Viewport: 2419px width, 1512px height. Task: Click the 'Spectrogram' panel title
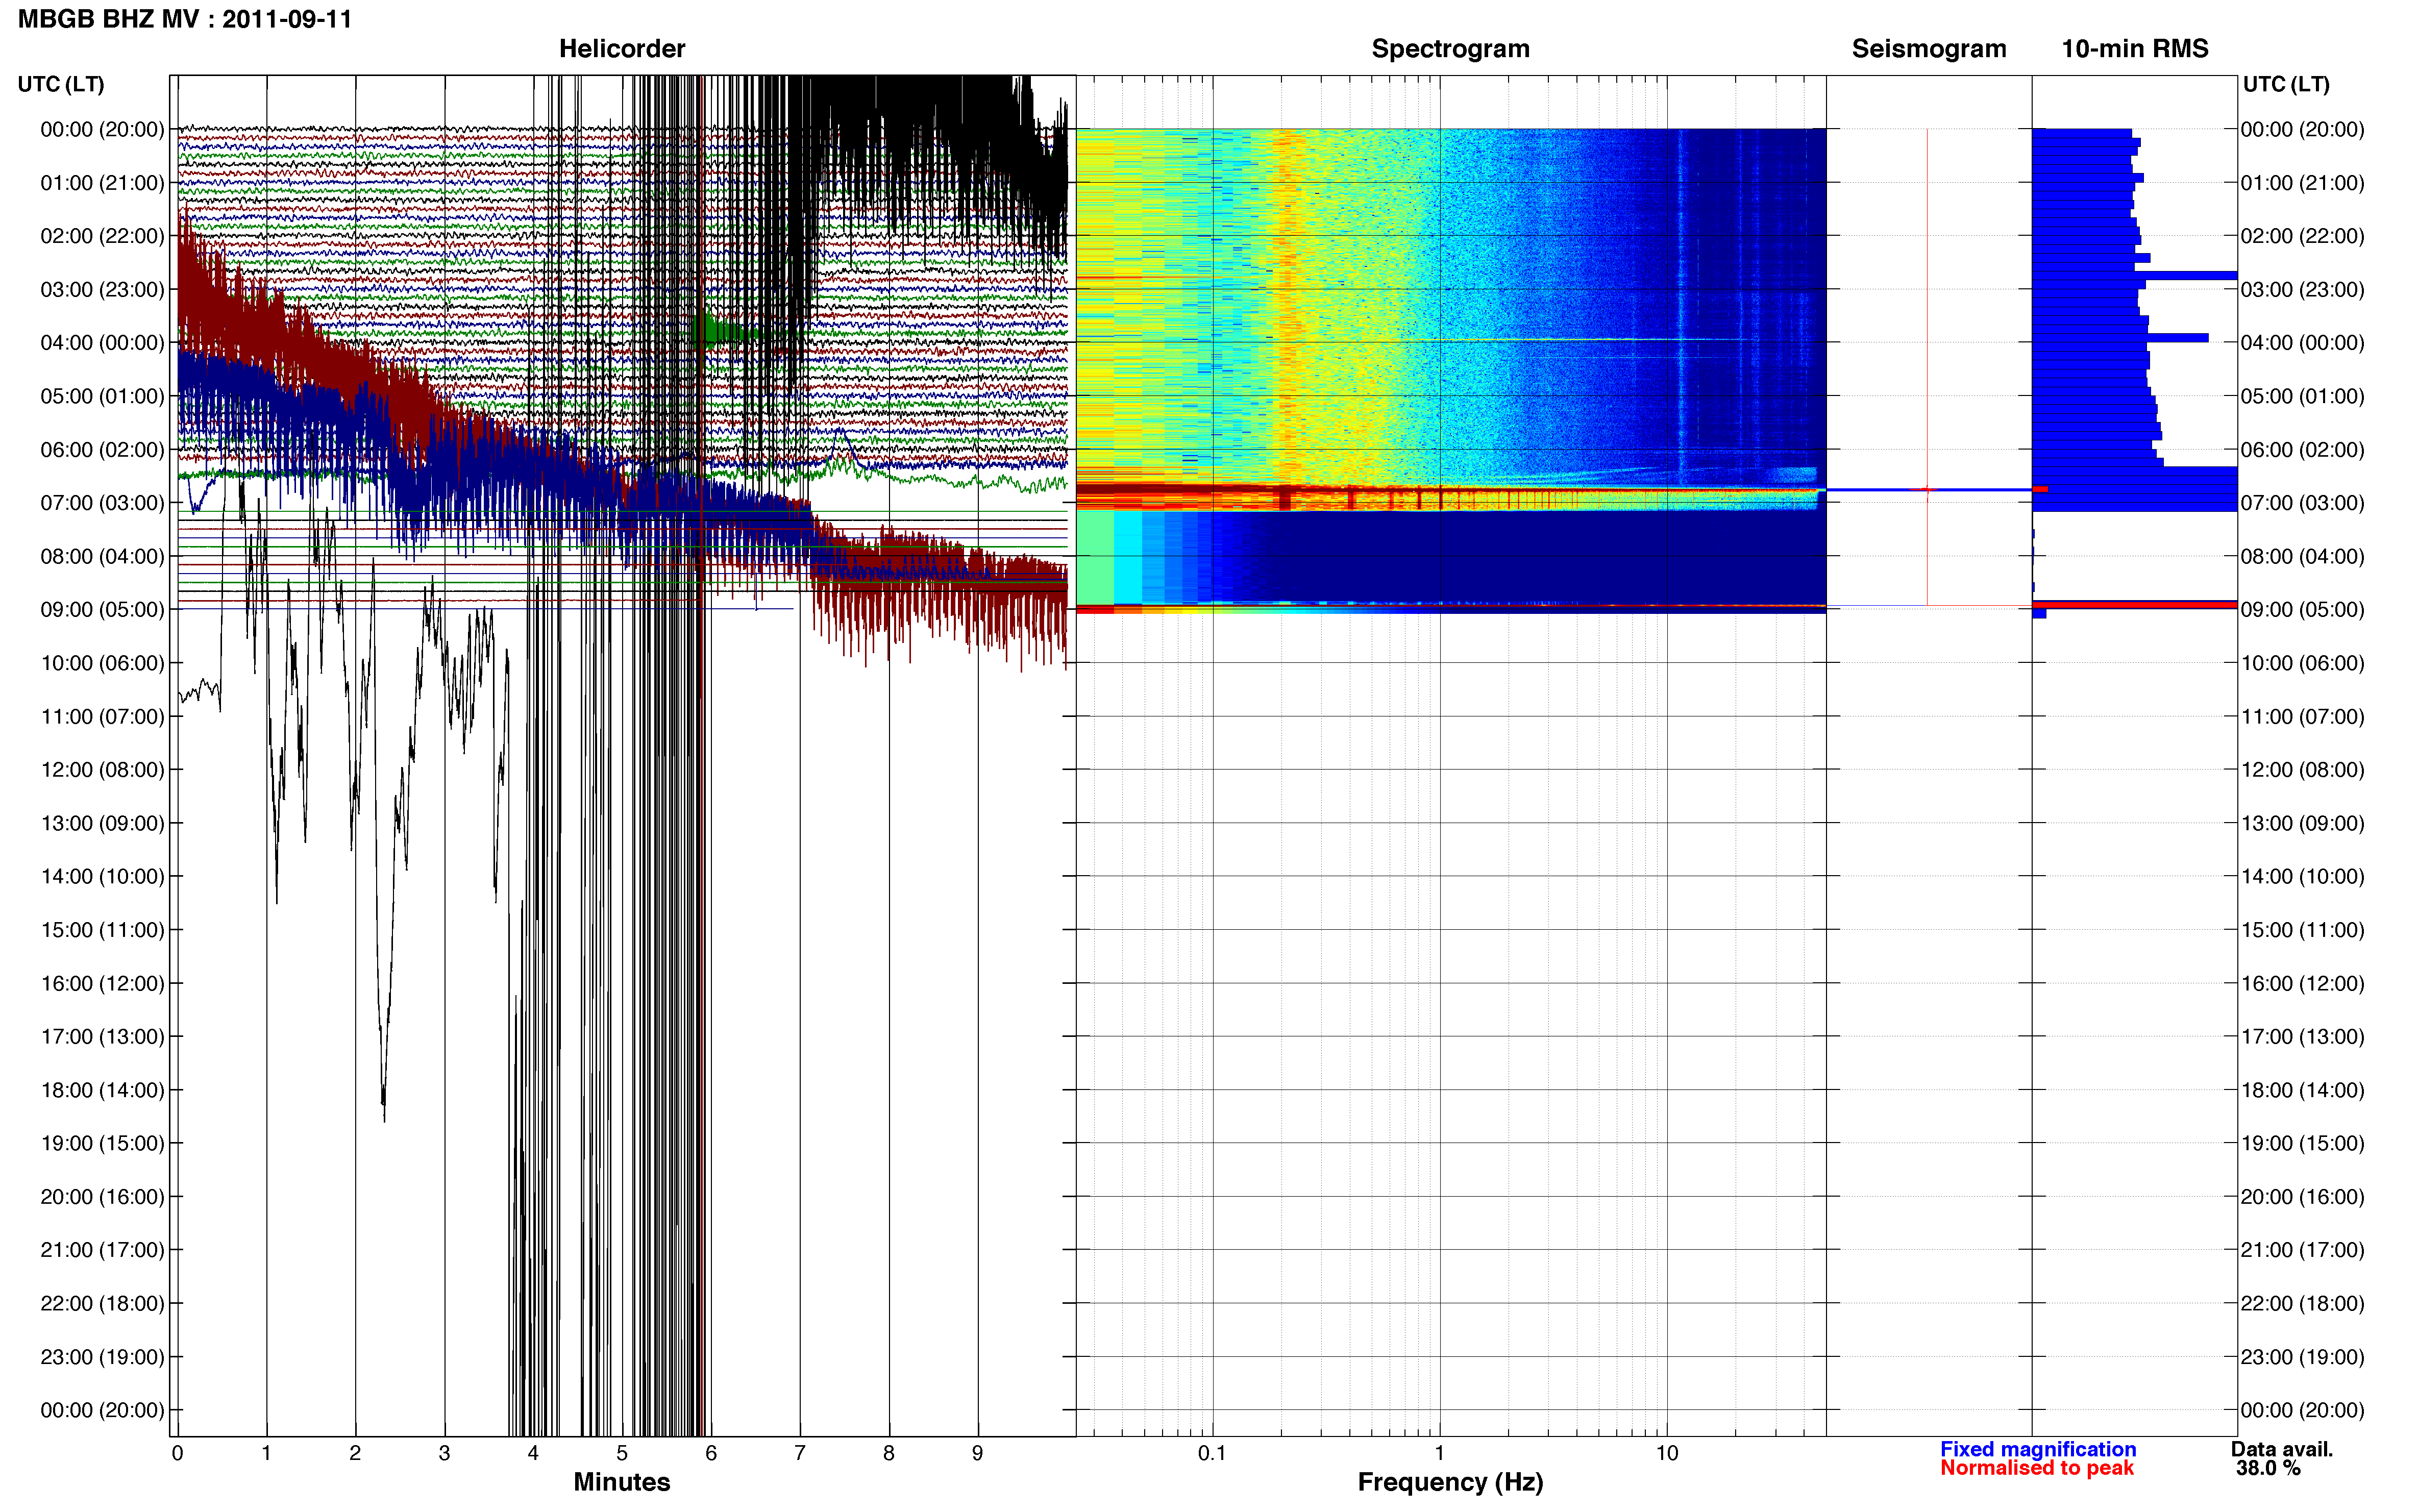pos(1450,48)
